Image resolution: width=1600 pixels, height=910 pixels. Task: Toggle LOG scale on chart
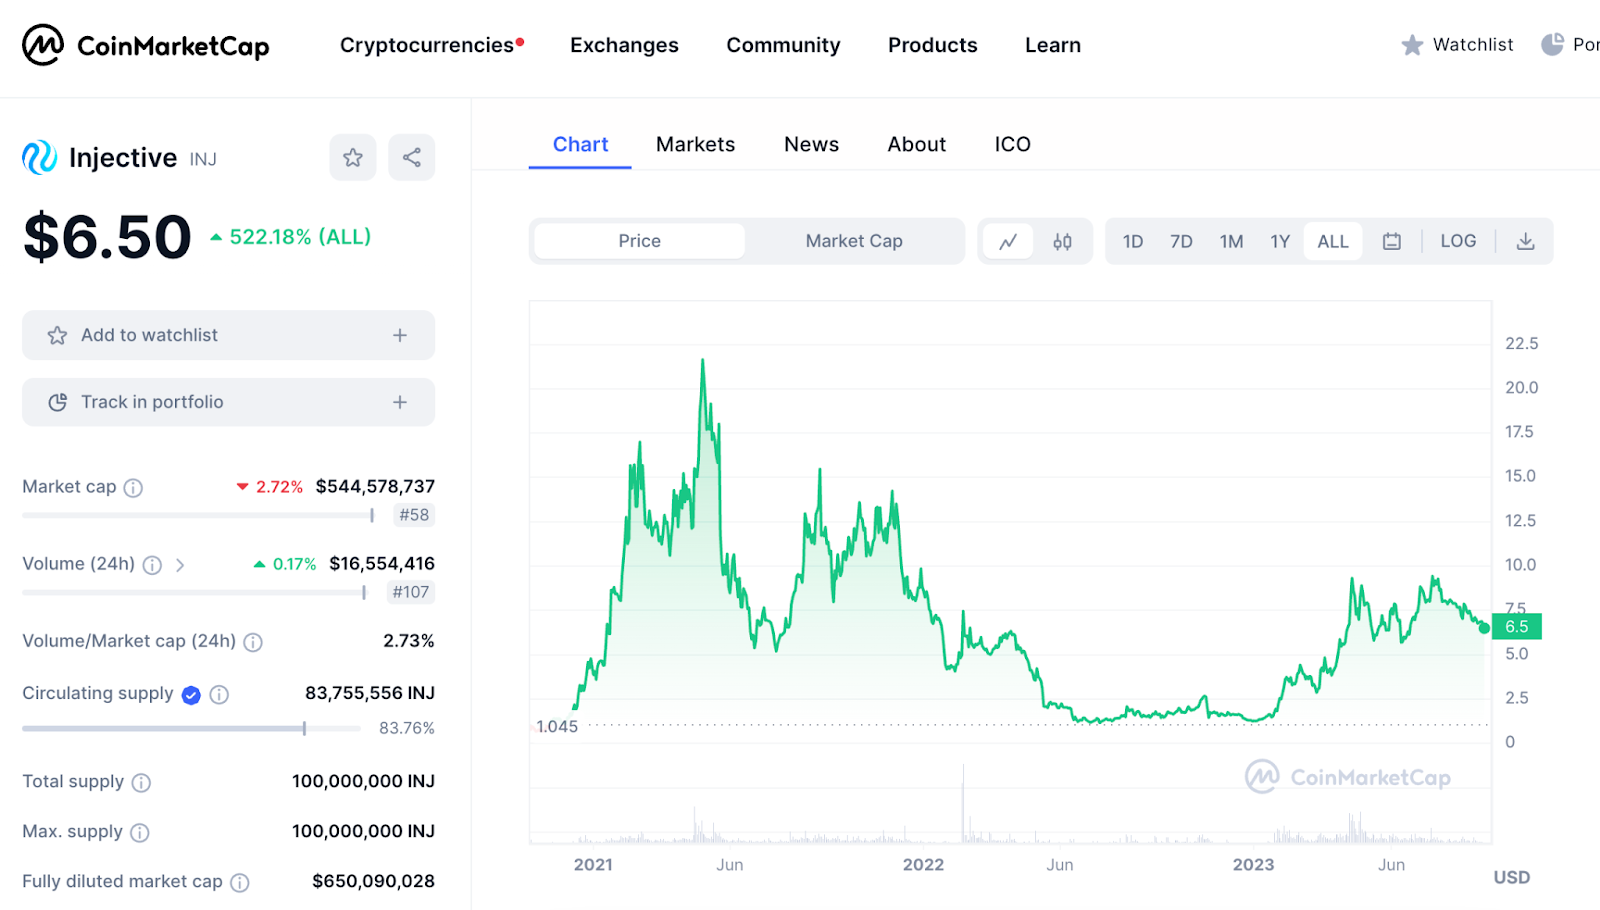coord(1457,241)
